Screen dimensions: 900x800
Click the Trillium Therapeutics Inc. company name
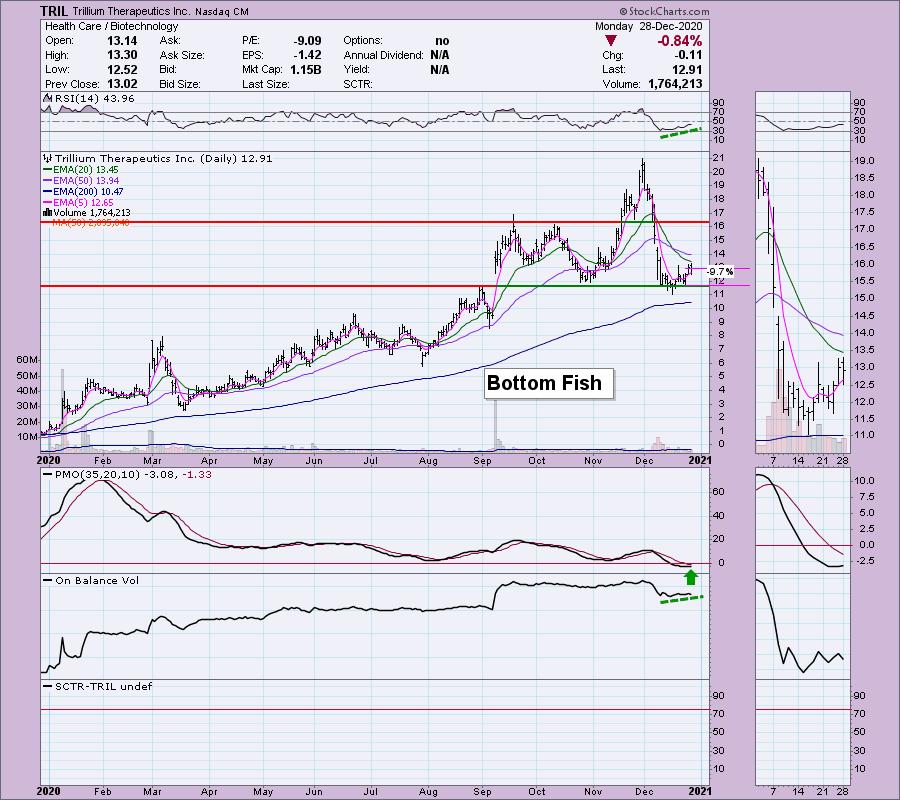pos(131,11)
